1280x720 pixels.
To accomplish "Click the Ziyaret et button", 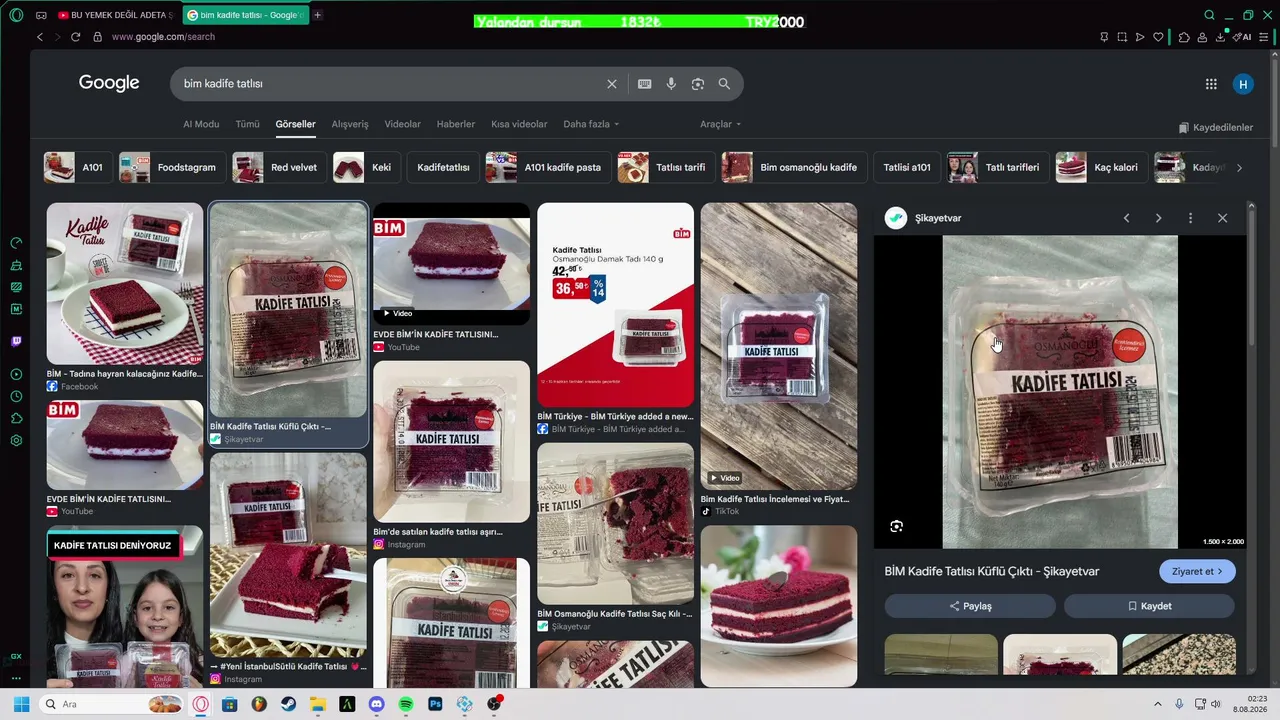I will click(1197, 571).
